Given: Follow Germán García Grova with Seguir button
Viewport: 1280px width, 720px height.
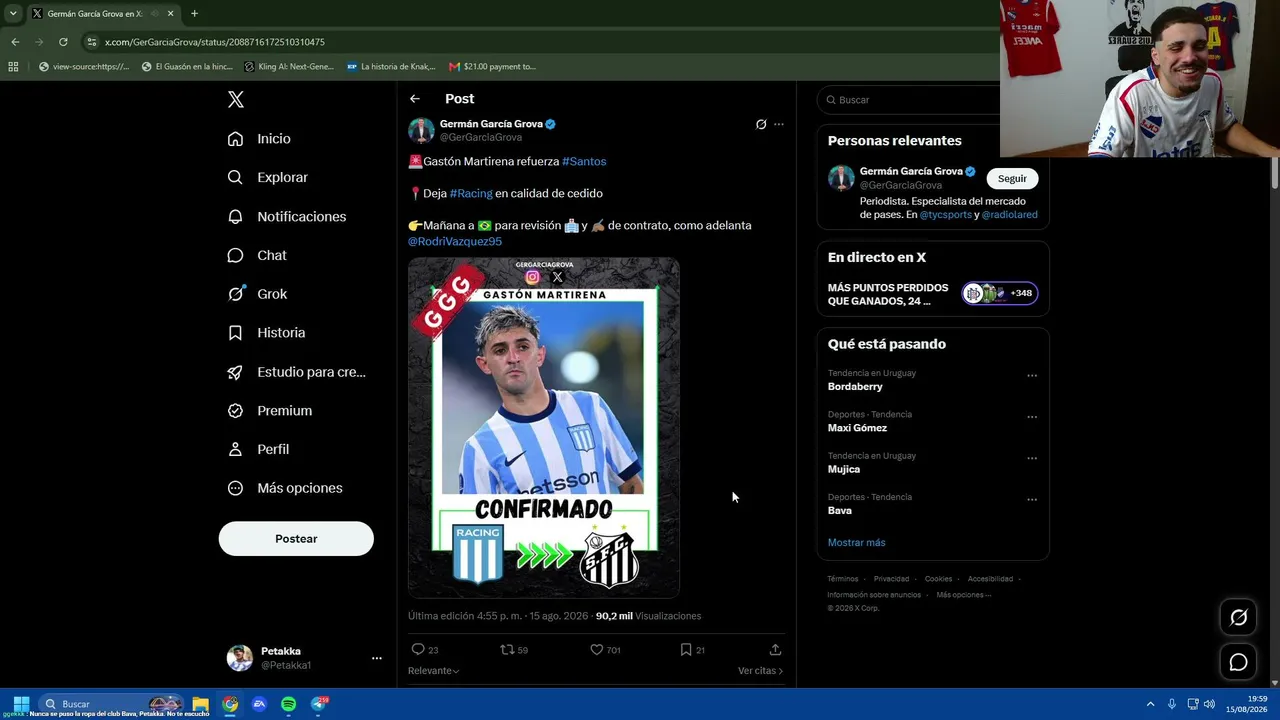Looking at the screenshot, I should point(1012,178).
